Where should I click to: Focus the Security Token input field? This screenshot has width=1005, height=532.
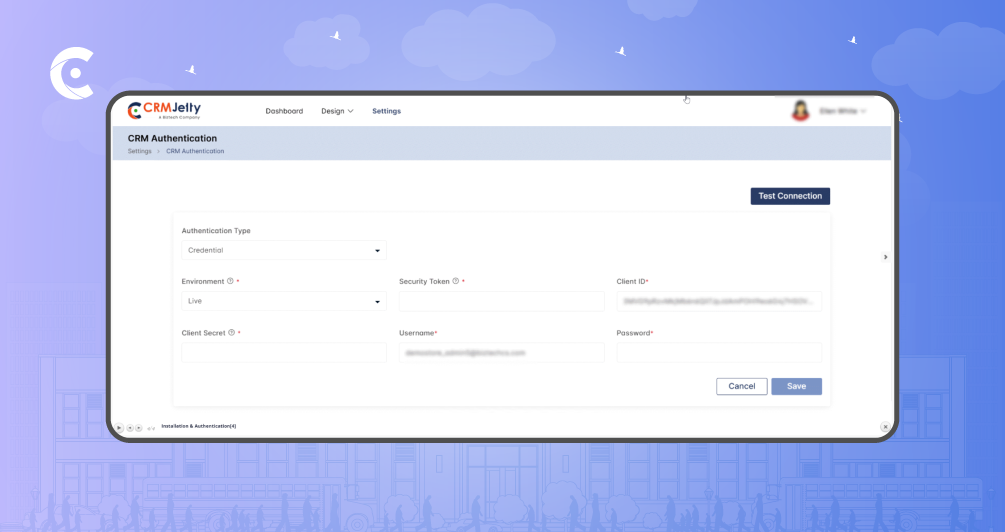501,301
